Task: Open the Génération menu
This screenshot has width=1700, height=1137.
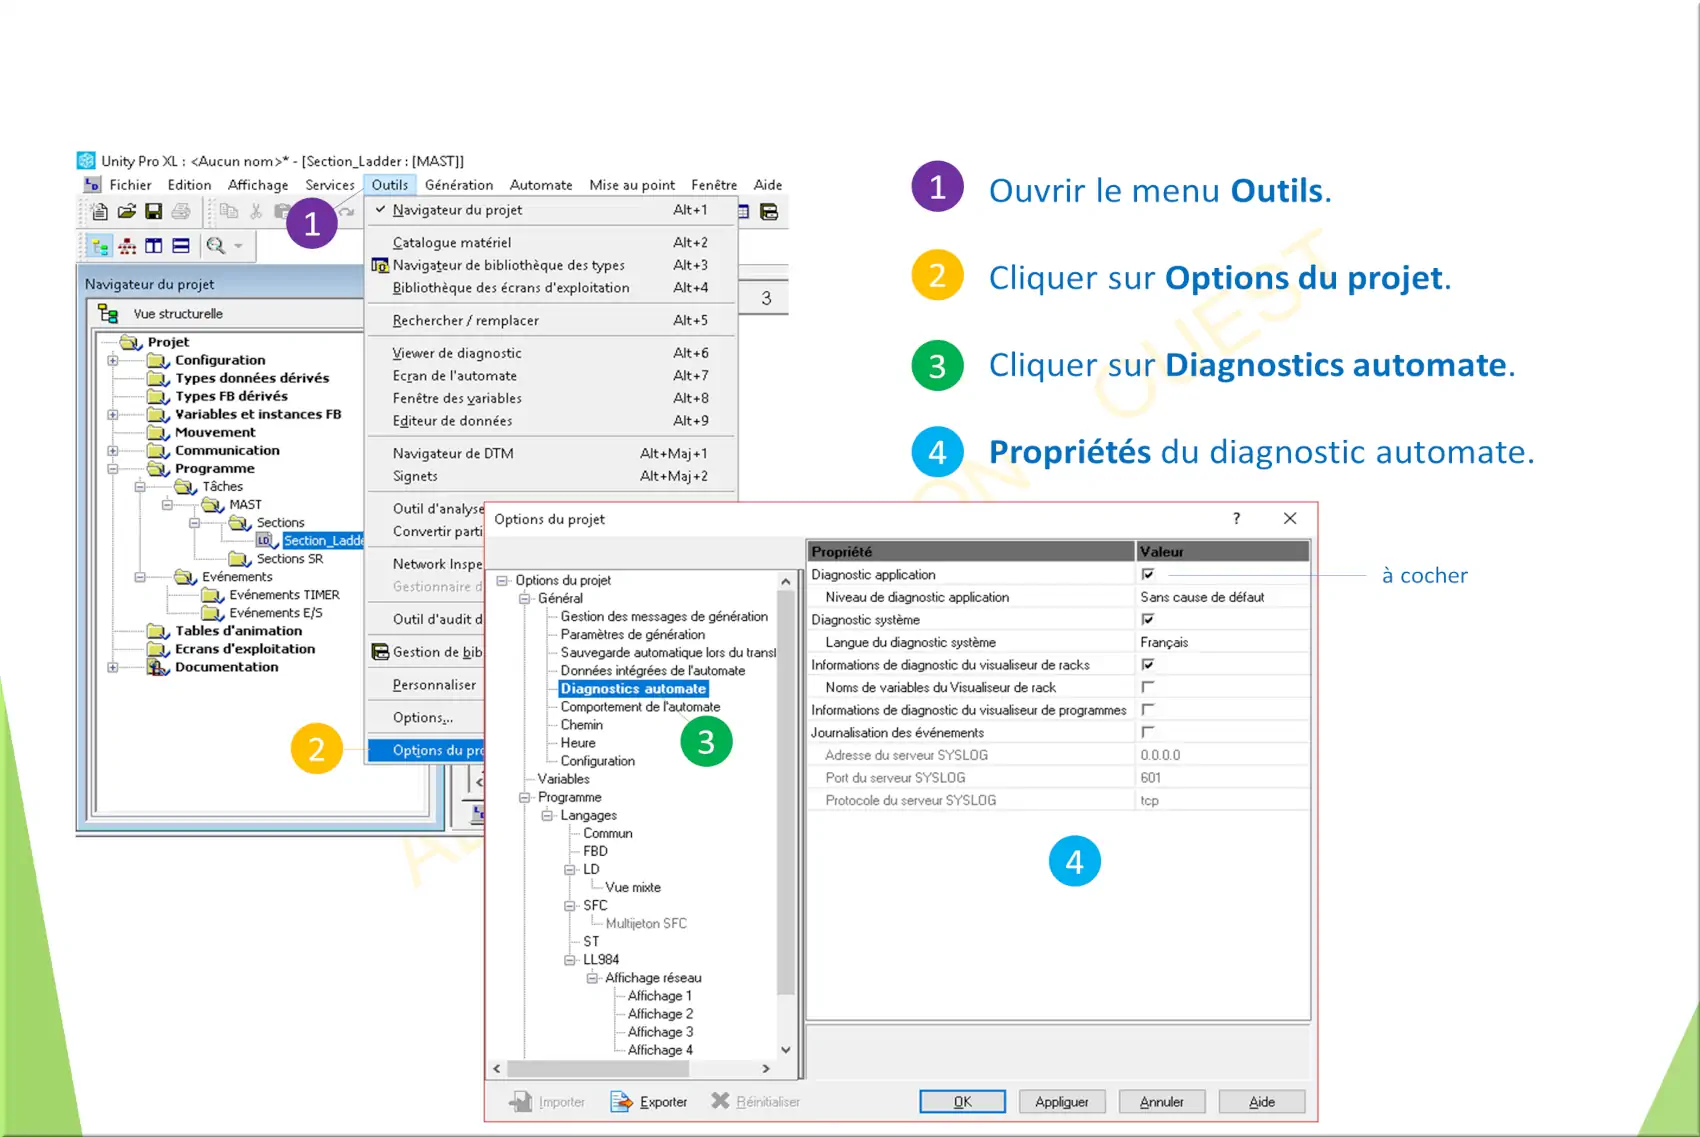Action: point(459,185)
